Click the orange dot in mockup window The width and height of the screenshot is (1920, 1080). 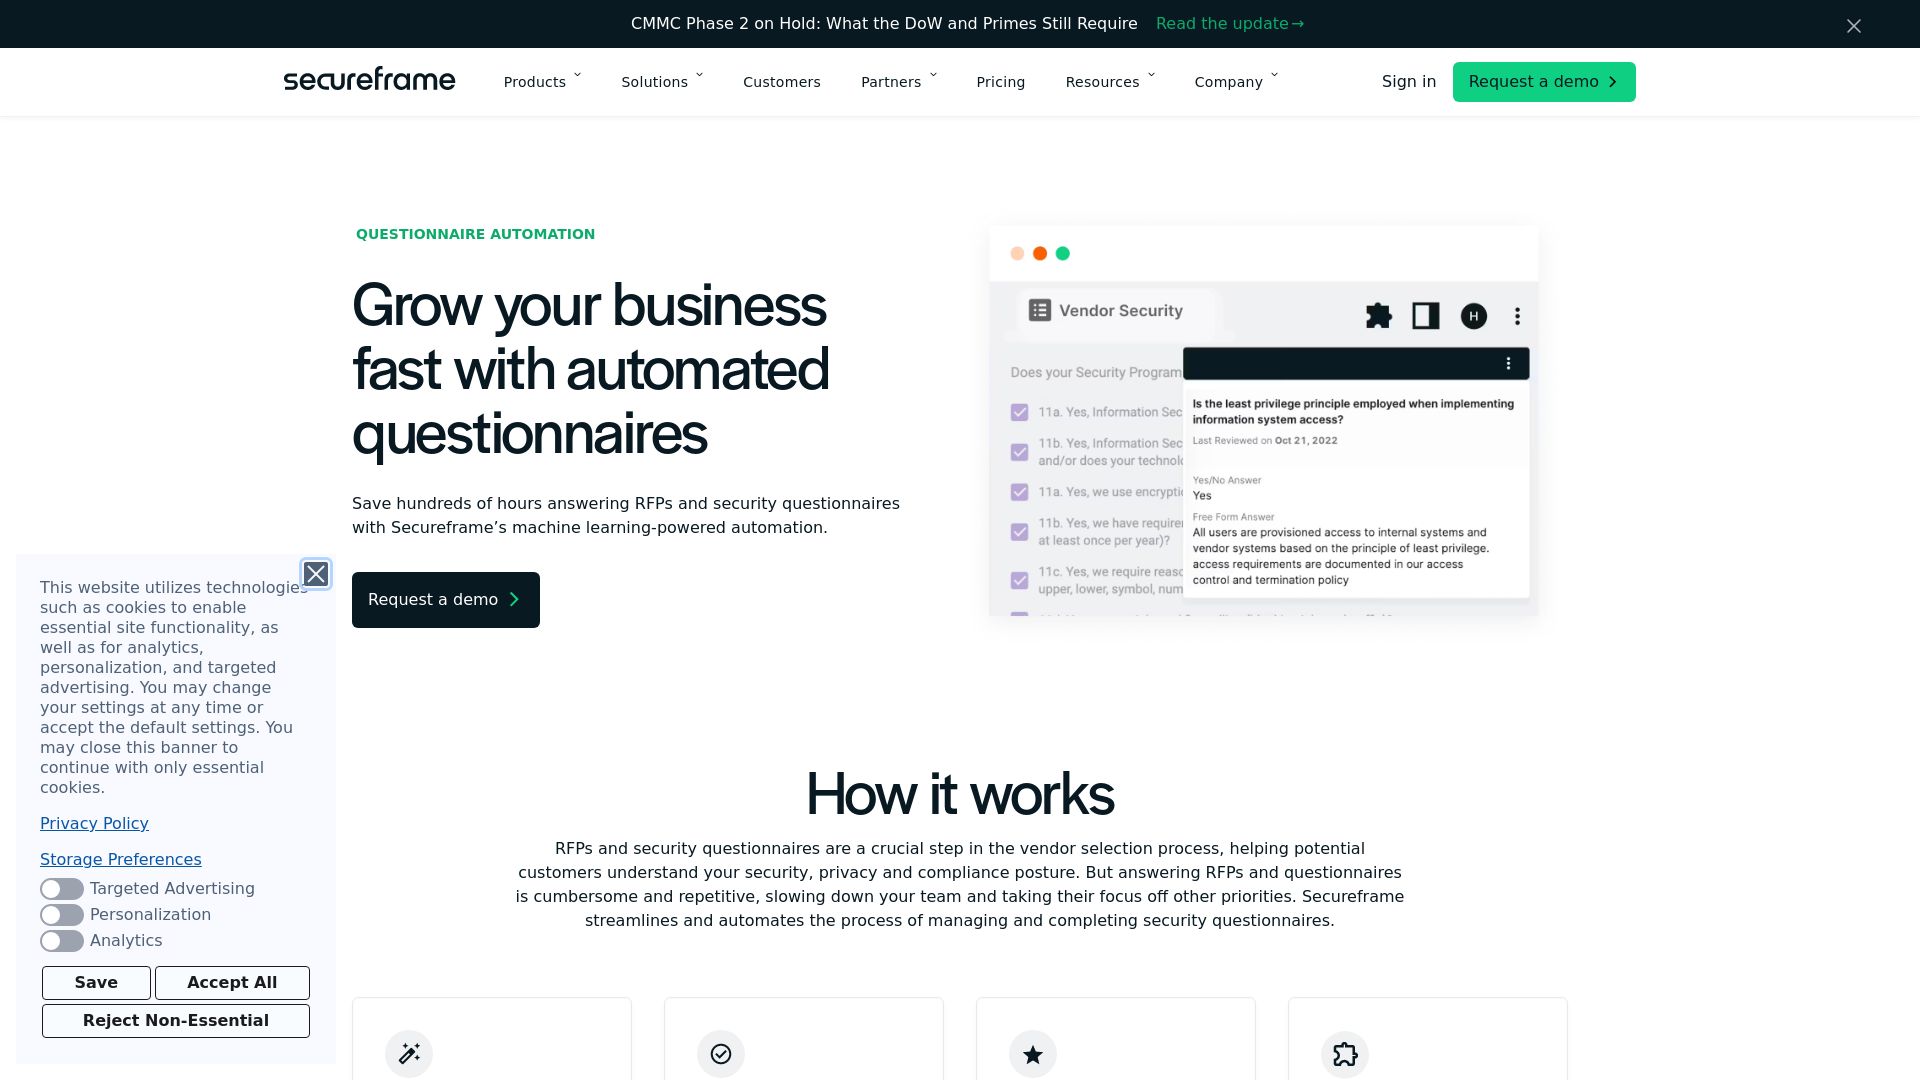(x=1040, y=254)
